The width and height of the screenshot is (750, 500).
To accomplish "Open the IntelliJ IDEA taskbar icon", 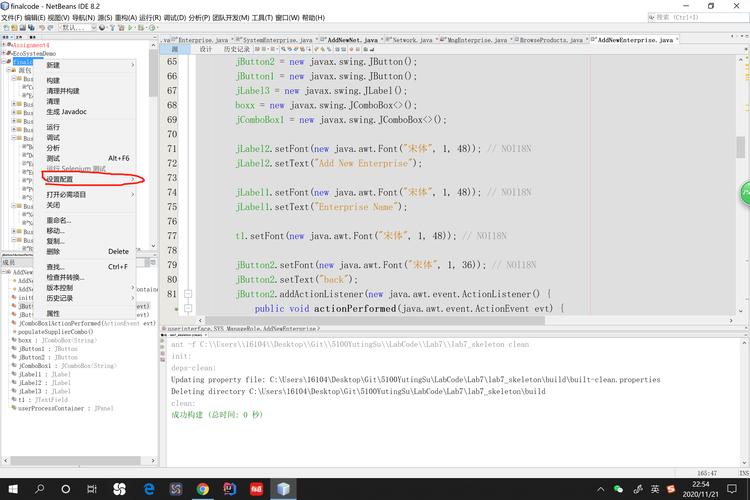I will click(230, 489).
